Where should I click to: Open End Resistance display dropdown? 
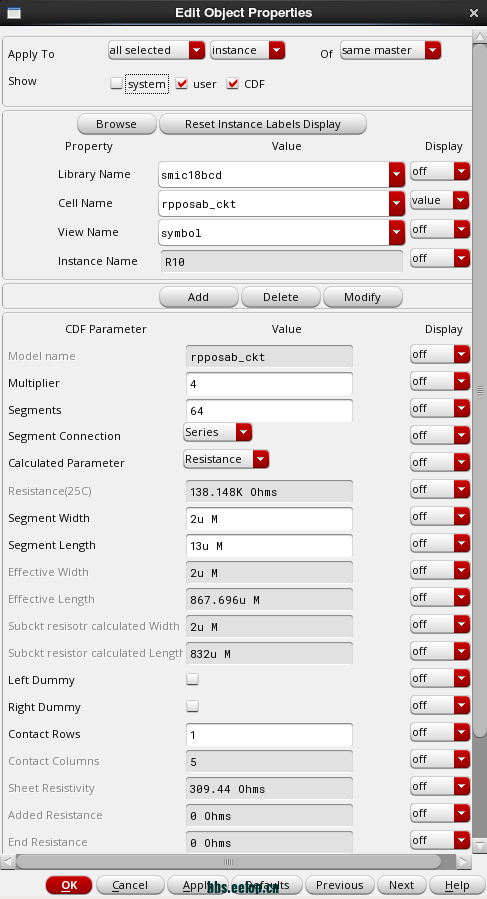[x=440, y=840]
